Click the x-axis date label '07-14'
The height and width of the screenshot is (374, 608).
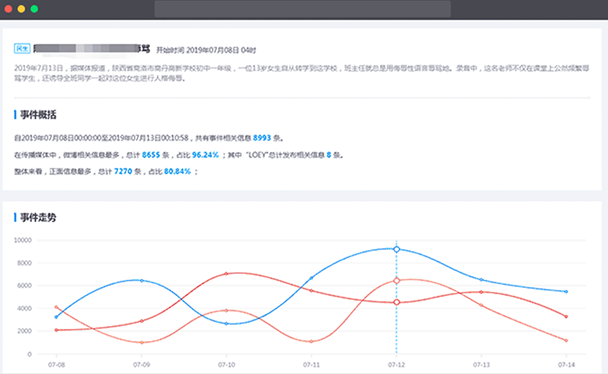566,365
